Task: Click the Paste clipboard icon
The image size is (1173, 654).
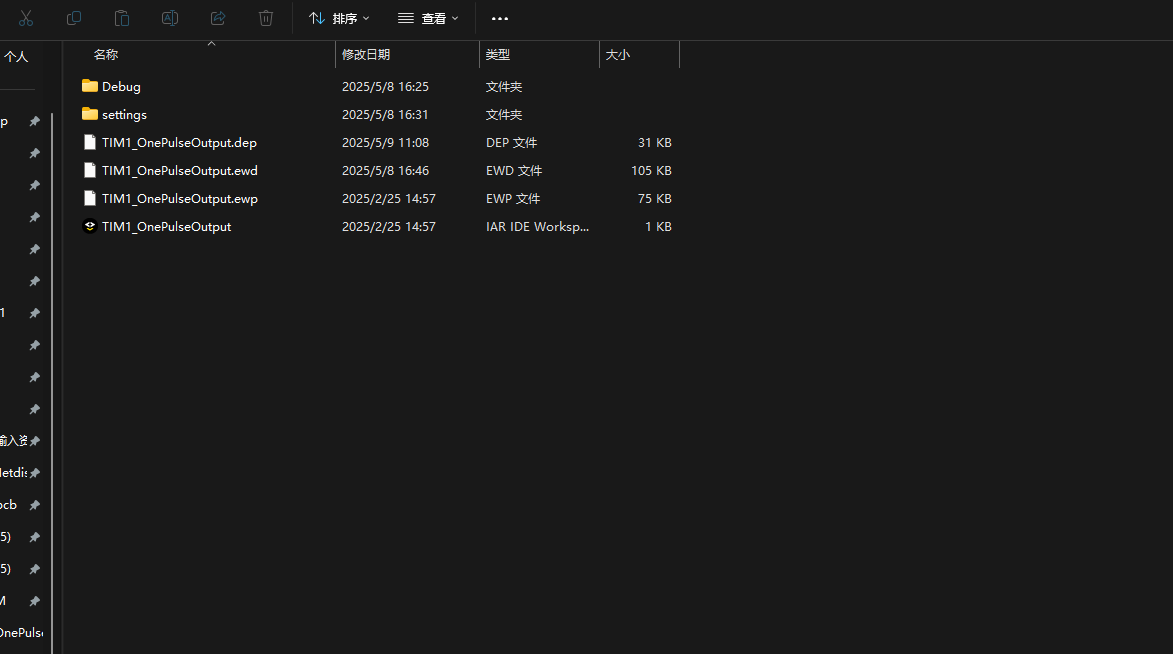Action: coord(122,18)
